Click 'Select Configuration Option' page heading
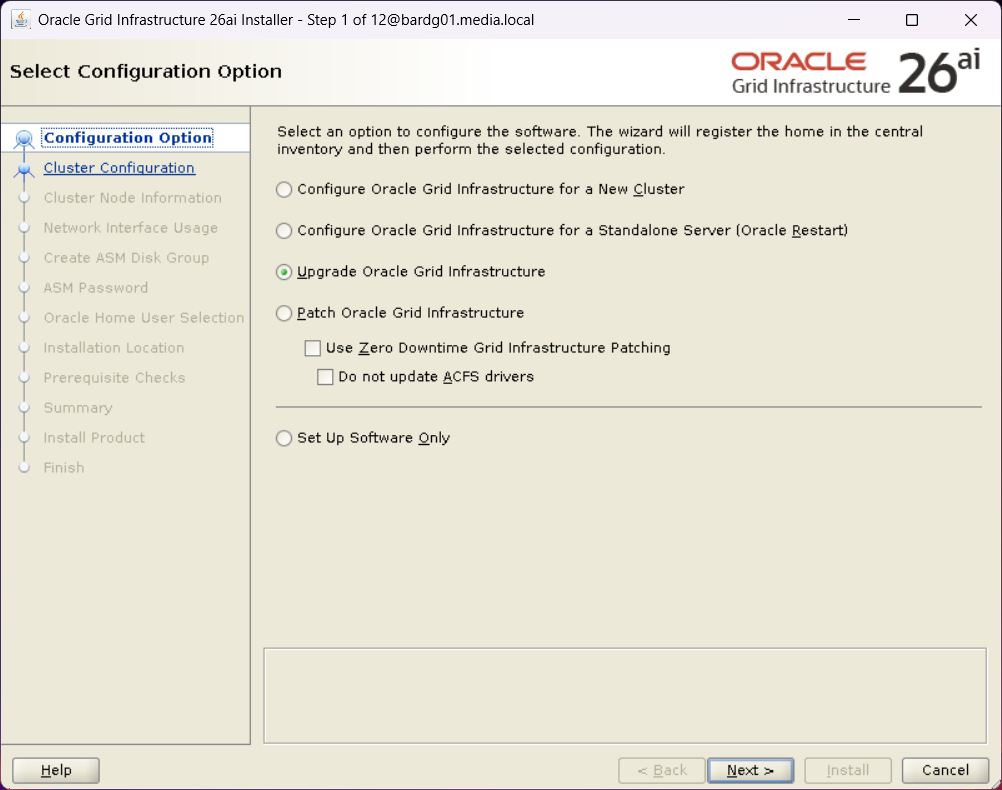The height and width of the screenshot is (790, 1002). tap(146, 72)
